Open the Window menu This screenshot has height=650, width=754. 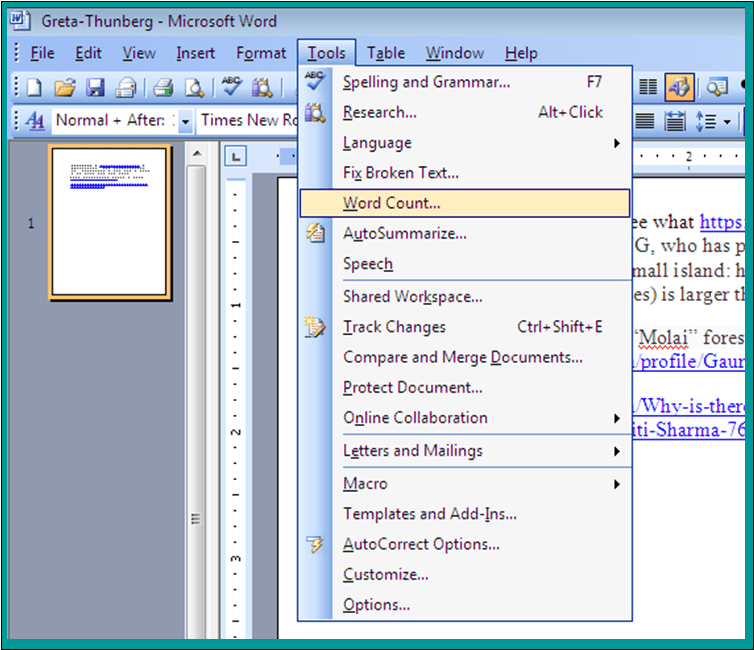[x=454, y=53]
